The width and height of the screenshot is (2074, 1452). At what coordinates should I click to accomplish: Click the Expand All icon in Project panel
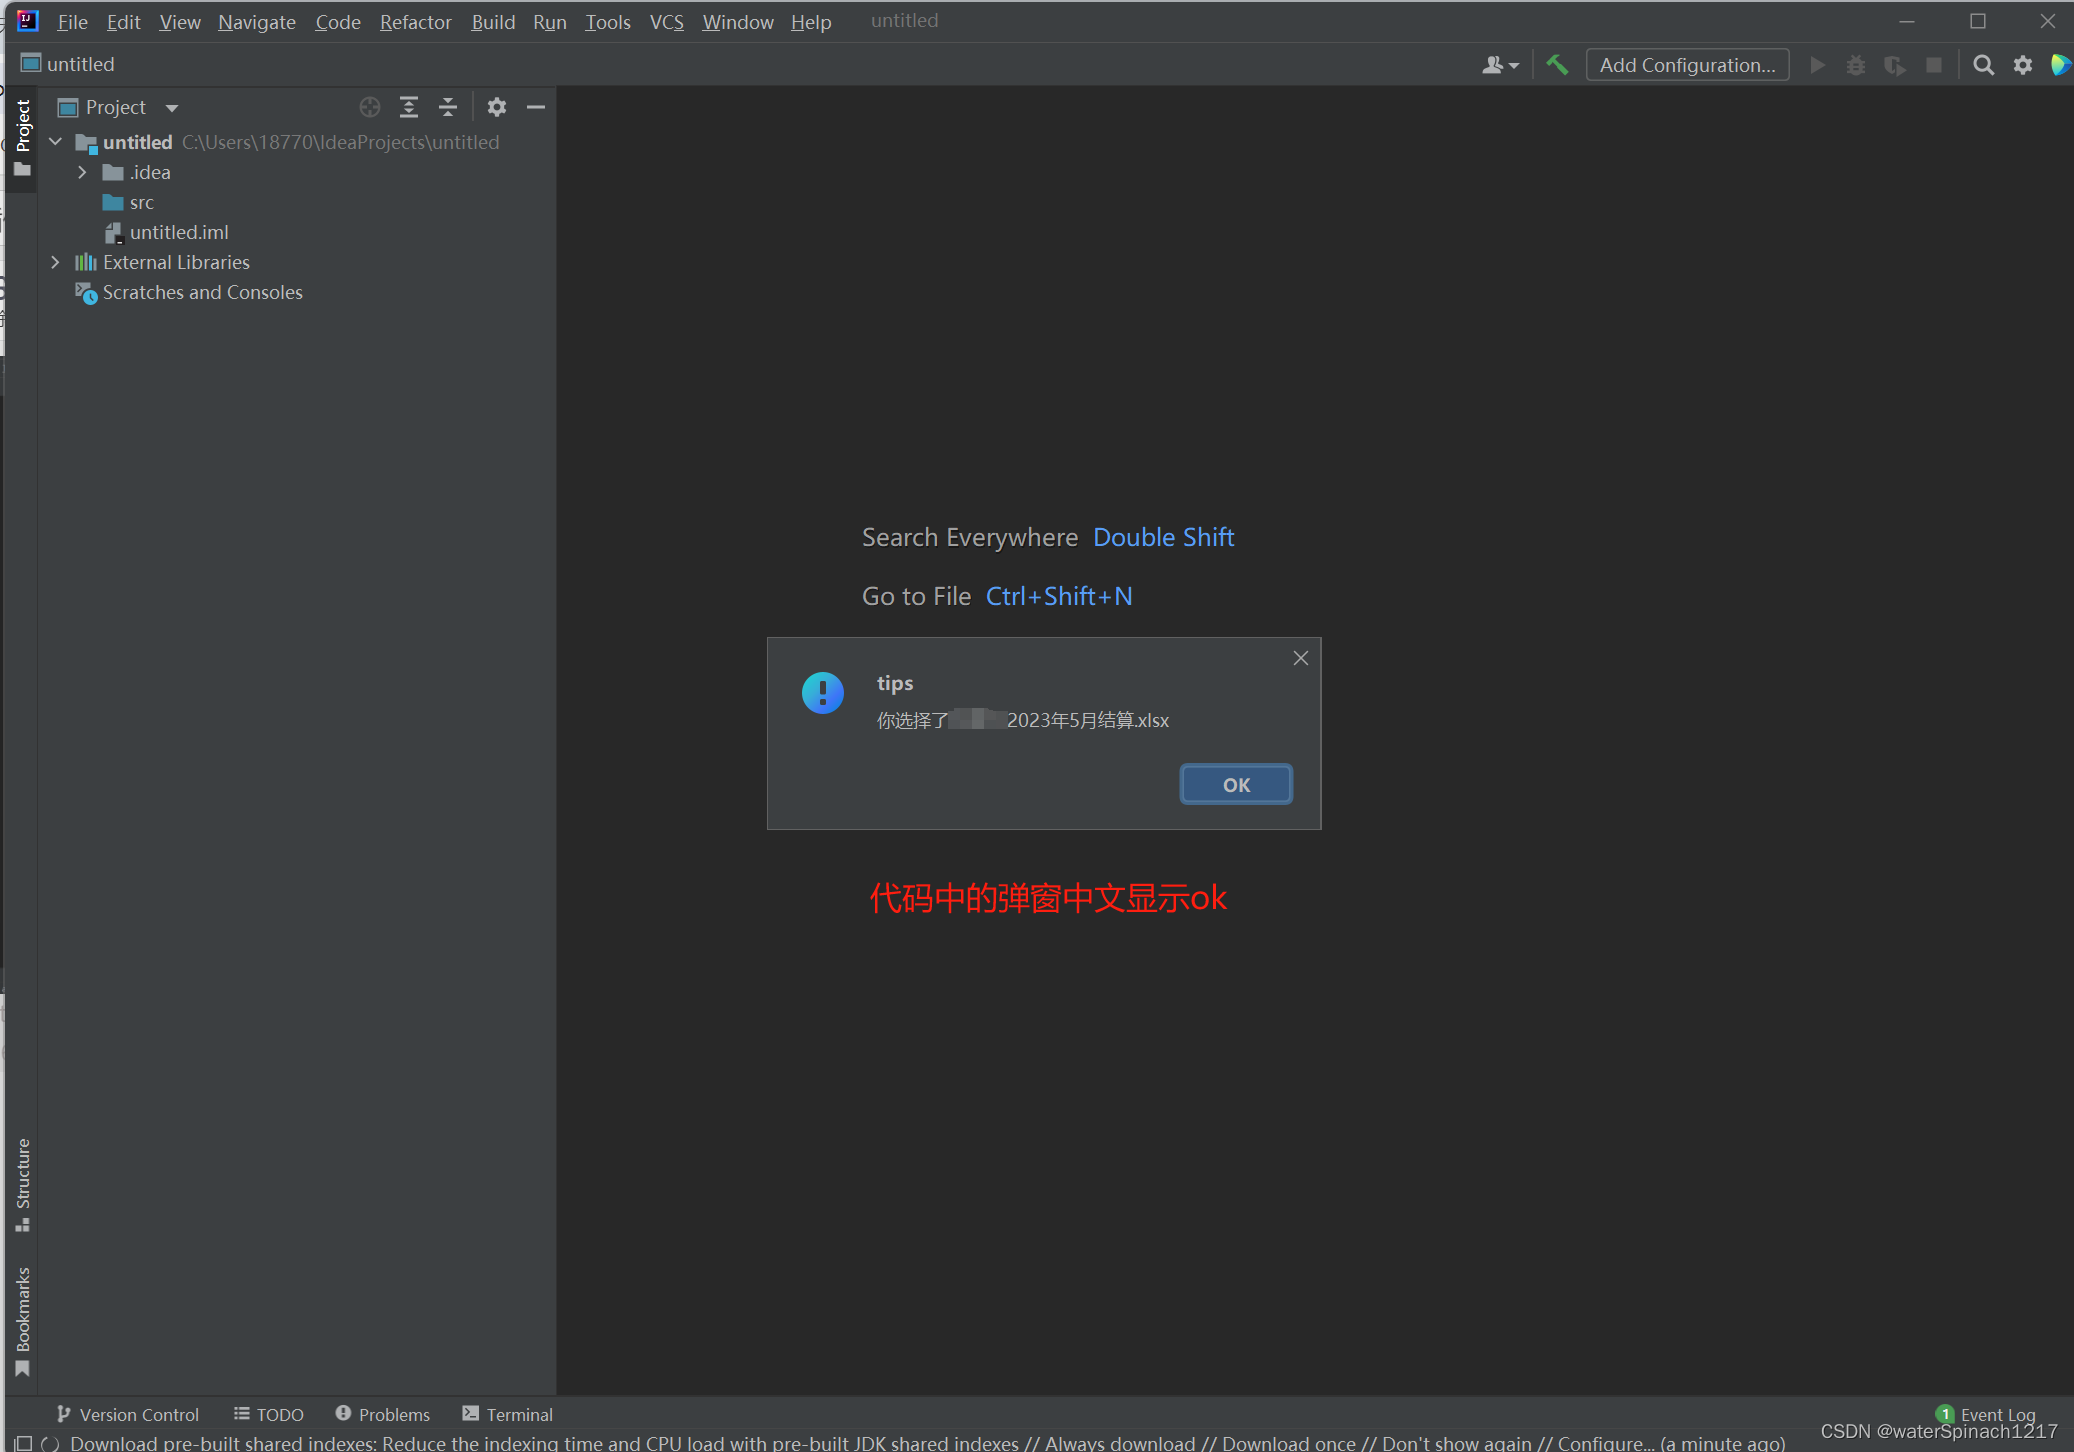[x=409, y=107]
